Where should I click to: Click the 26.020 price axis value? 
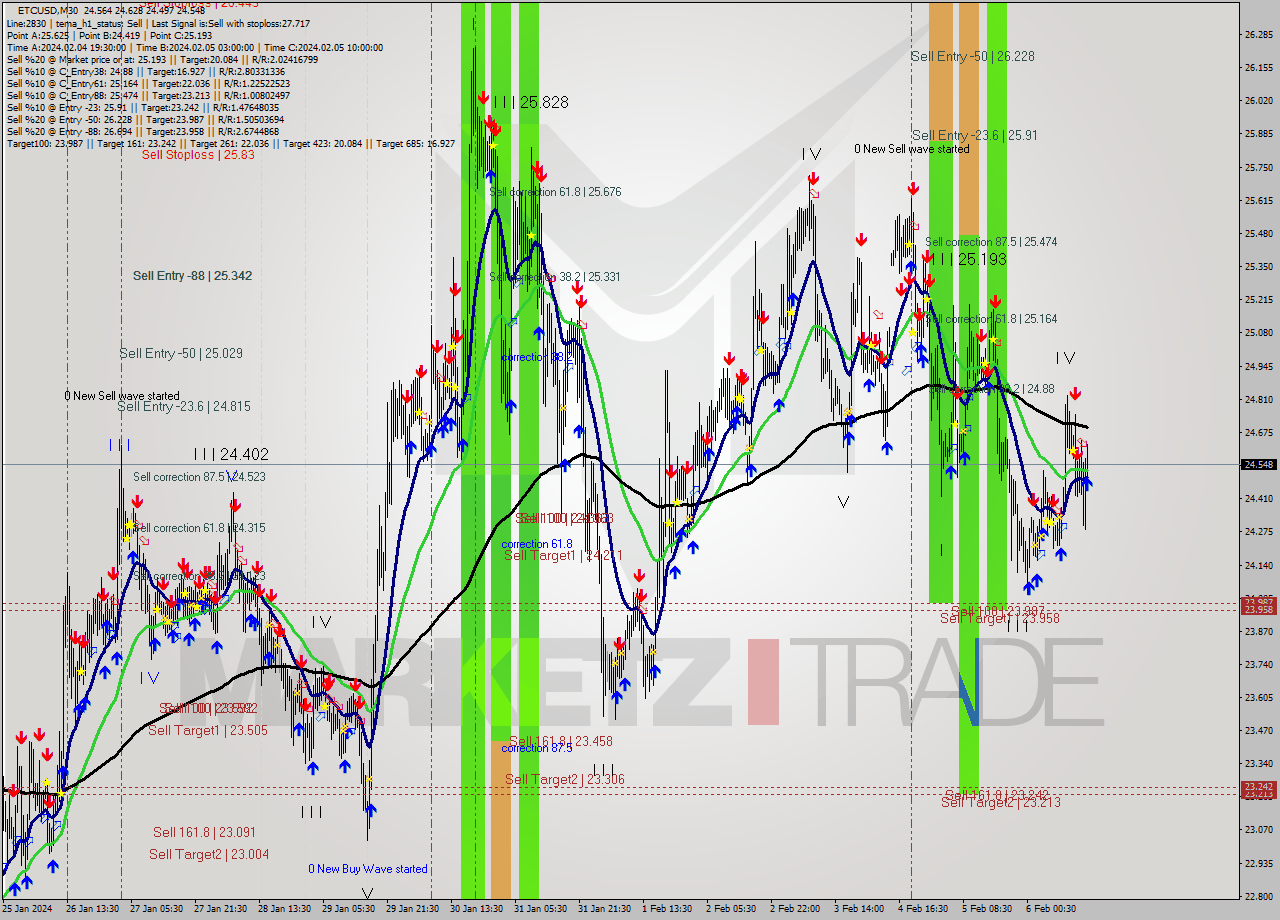(1257, 101)
